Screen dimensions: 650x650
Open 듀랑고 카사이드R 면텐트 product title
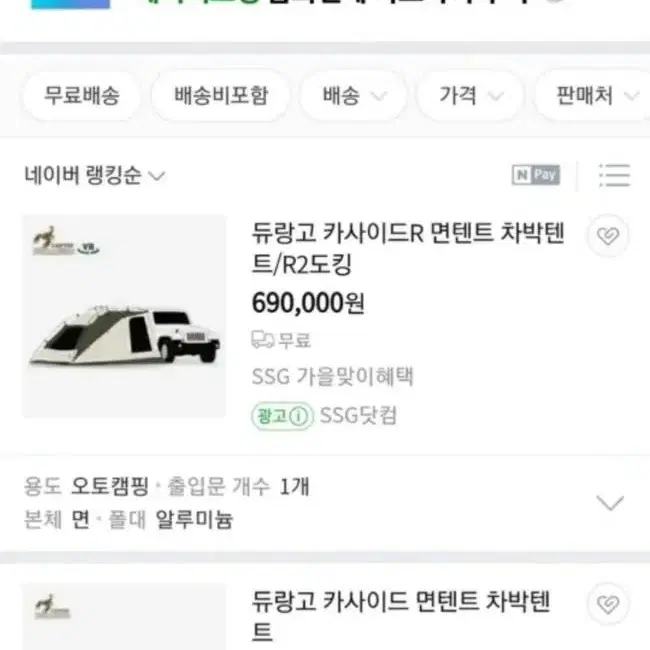[x=408, y=248]
